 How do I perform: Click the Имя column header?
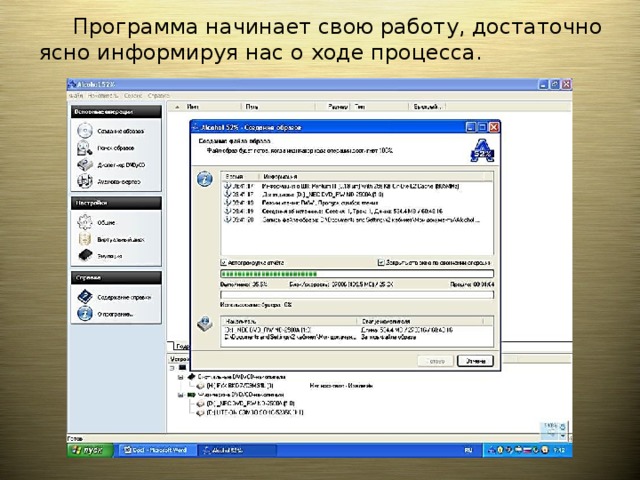(x=211, y=107)
